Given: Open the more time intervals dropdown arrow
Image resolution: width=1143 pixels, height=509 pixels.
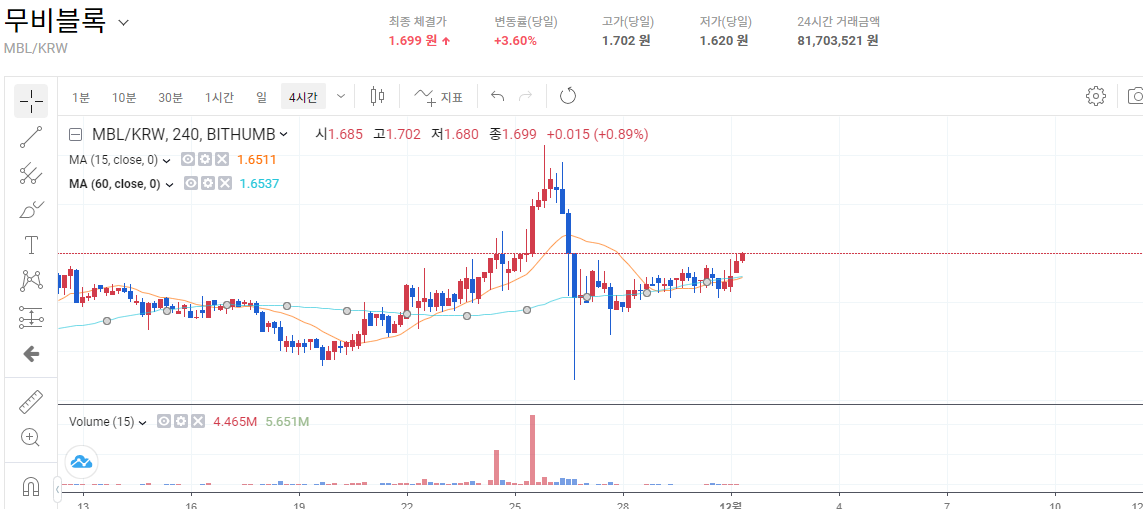Looking at the screenshot, I should pyautogui.click(x=340, y=96).
